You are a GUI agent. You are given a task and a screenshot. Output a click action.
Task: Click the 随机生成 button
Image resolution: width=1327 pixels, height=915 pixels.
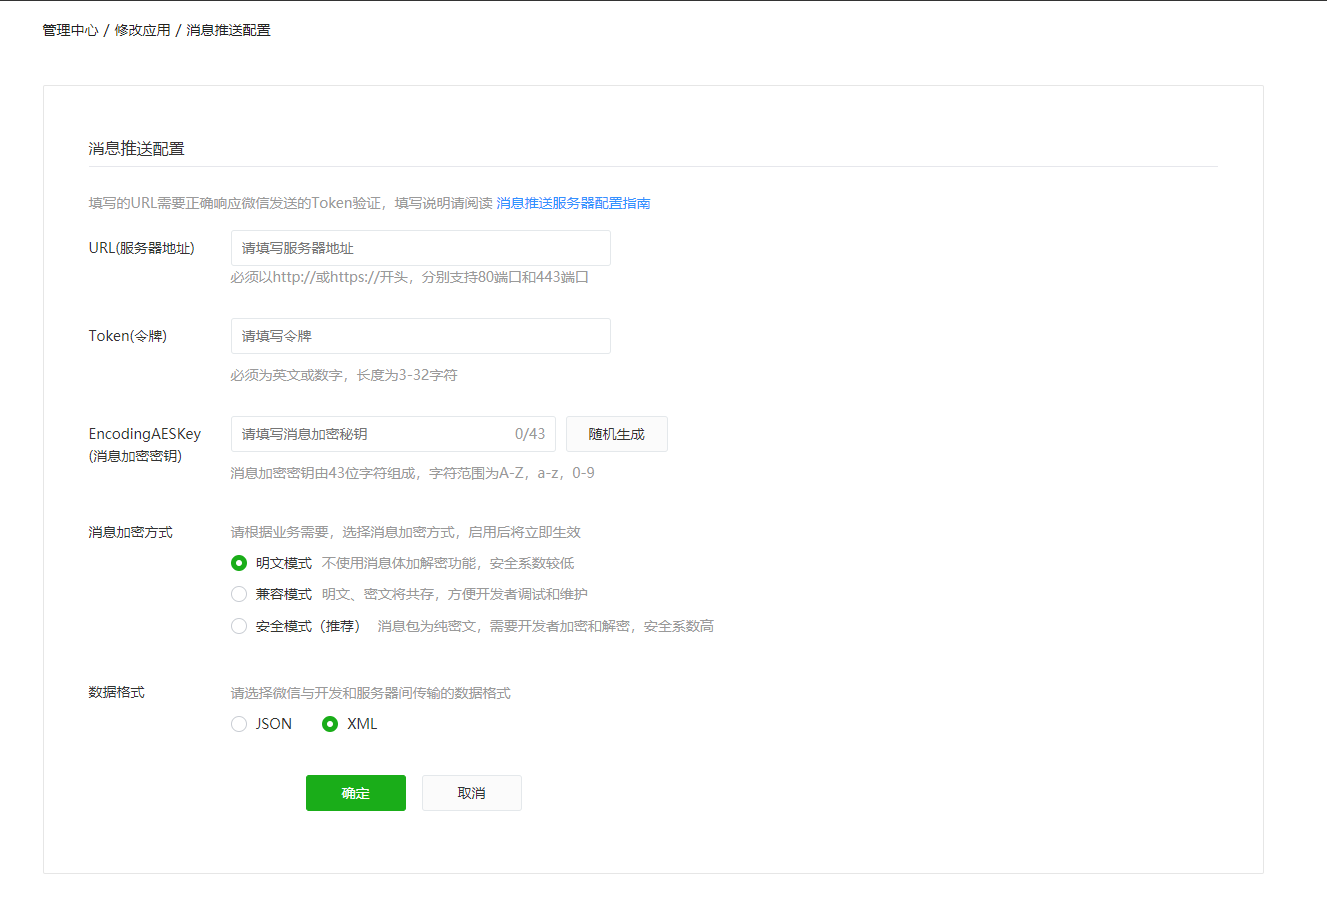coord(616,434)
